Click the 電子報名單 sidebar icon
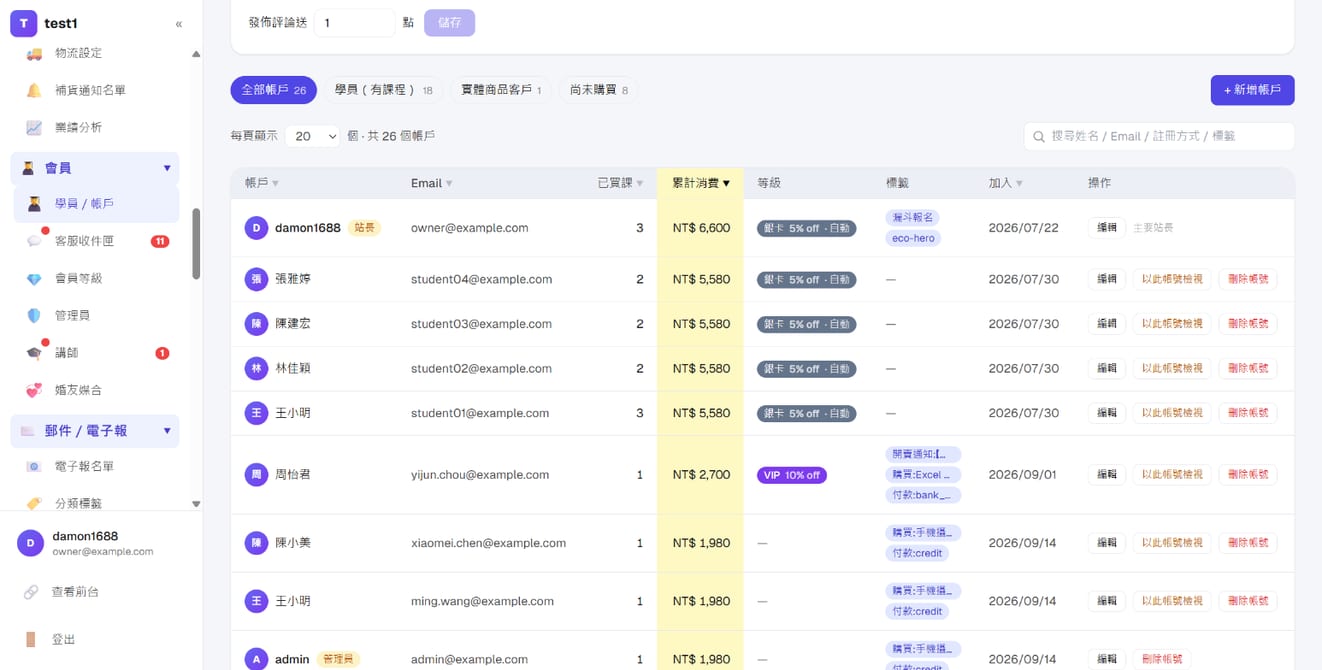 (34, 466)
